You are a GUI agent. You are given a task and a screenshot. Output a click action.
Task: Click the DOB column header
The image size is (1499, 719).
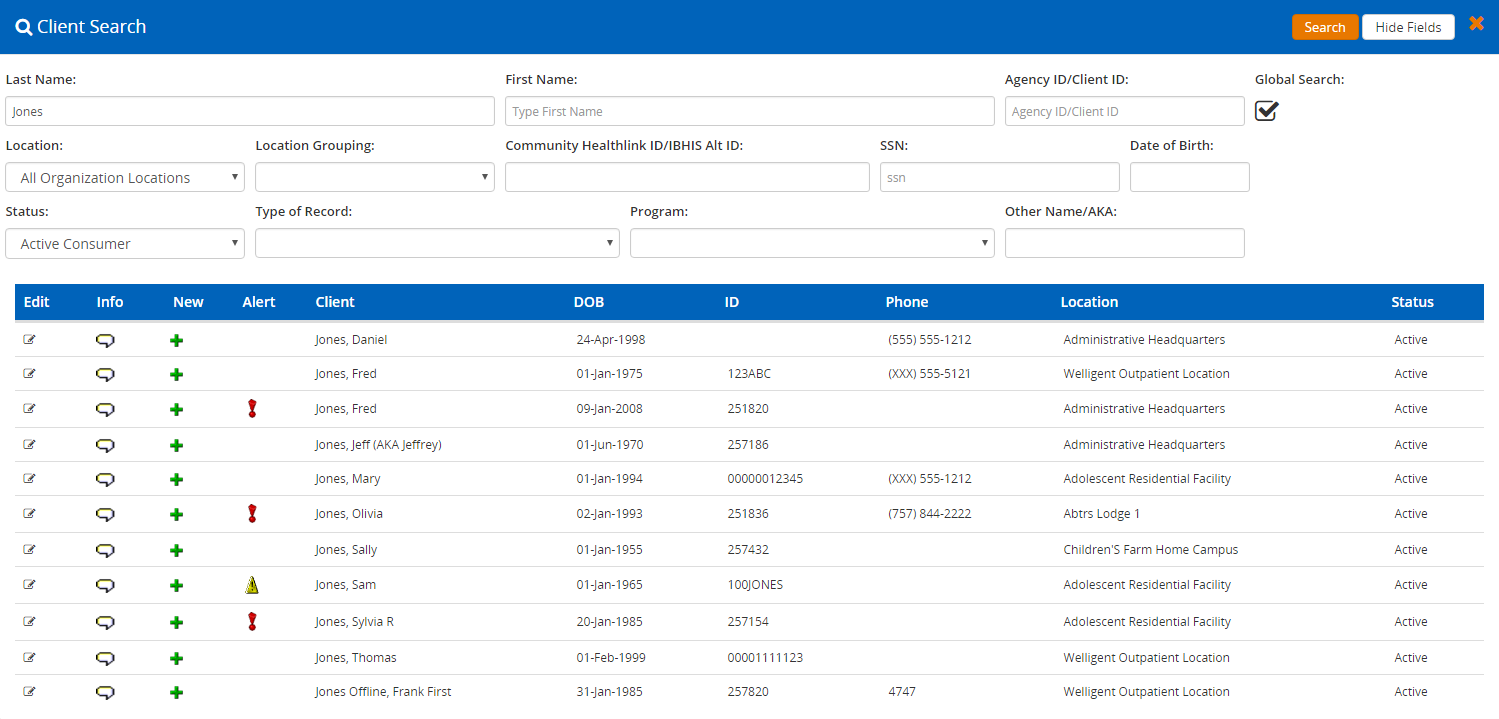[589, 302]
